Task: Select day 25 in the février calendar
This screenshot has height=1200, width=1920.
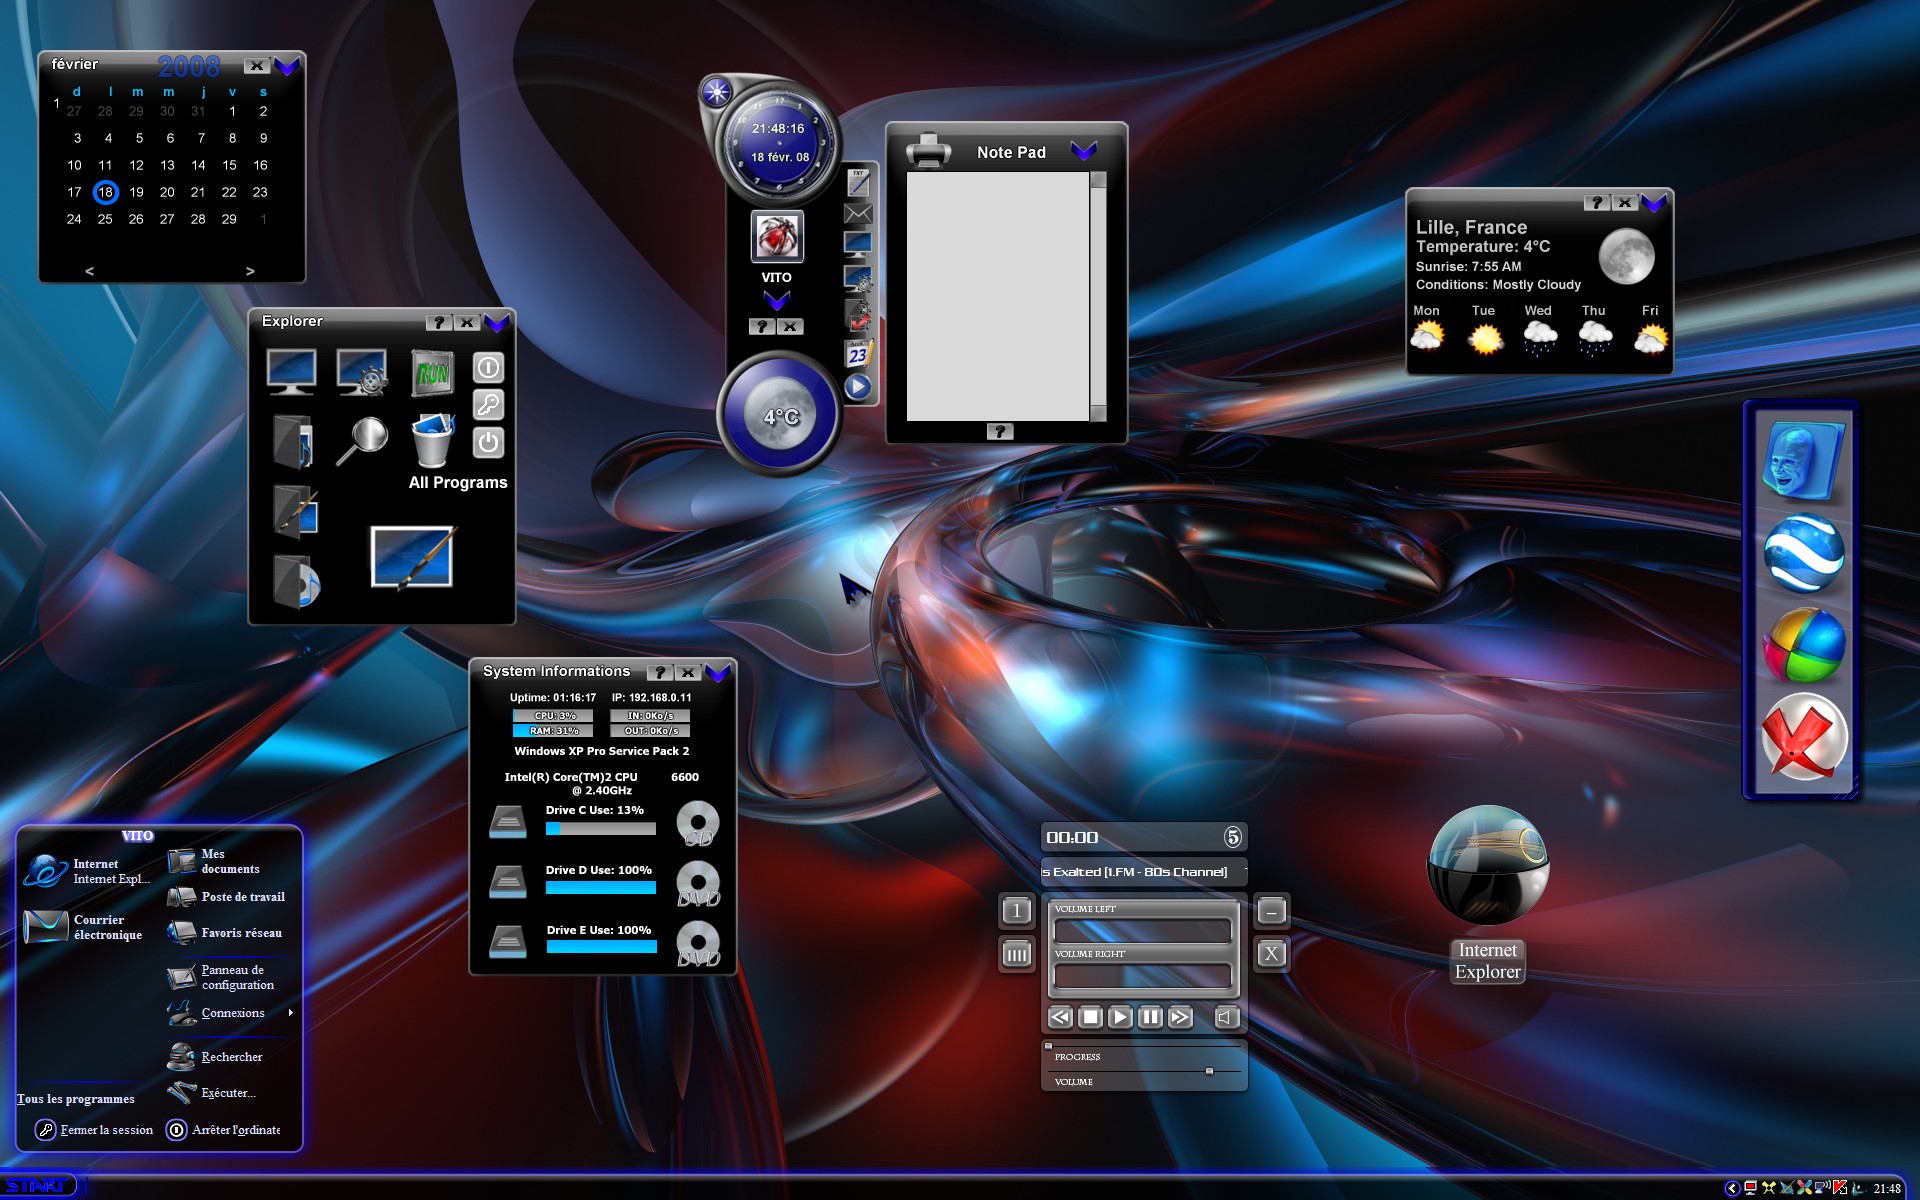Action: coord(105,219)
